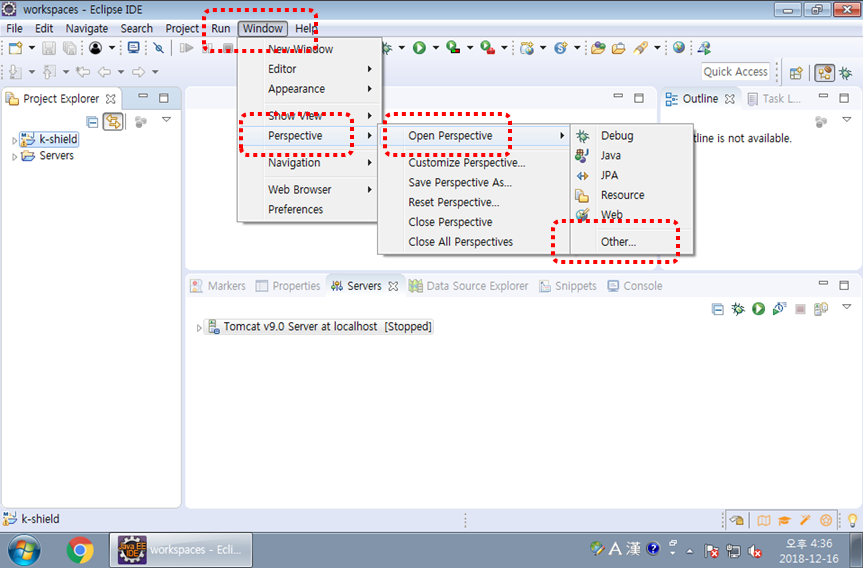Open the New wizard dropdown arrow
Screen dimensions: 863x568
click(x=32, y=48)
